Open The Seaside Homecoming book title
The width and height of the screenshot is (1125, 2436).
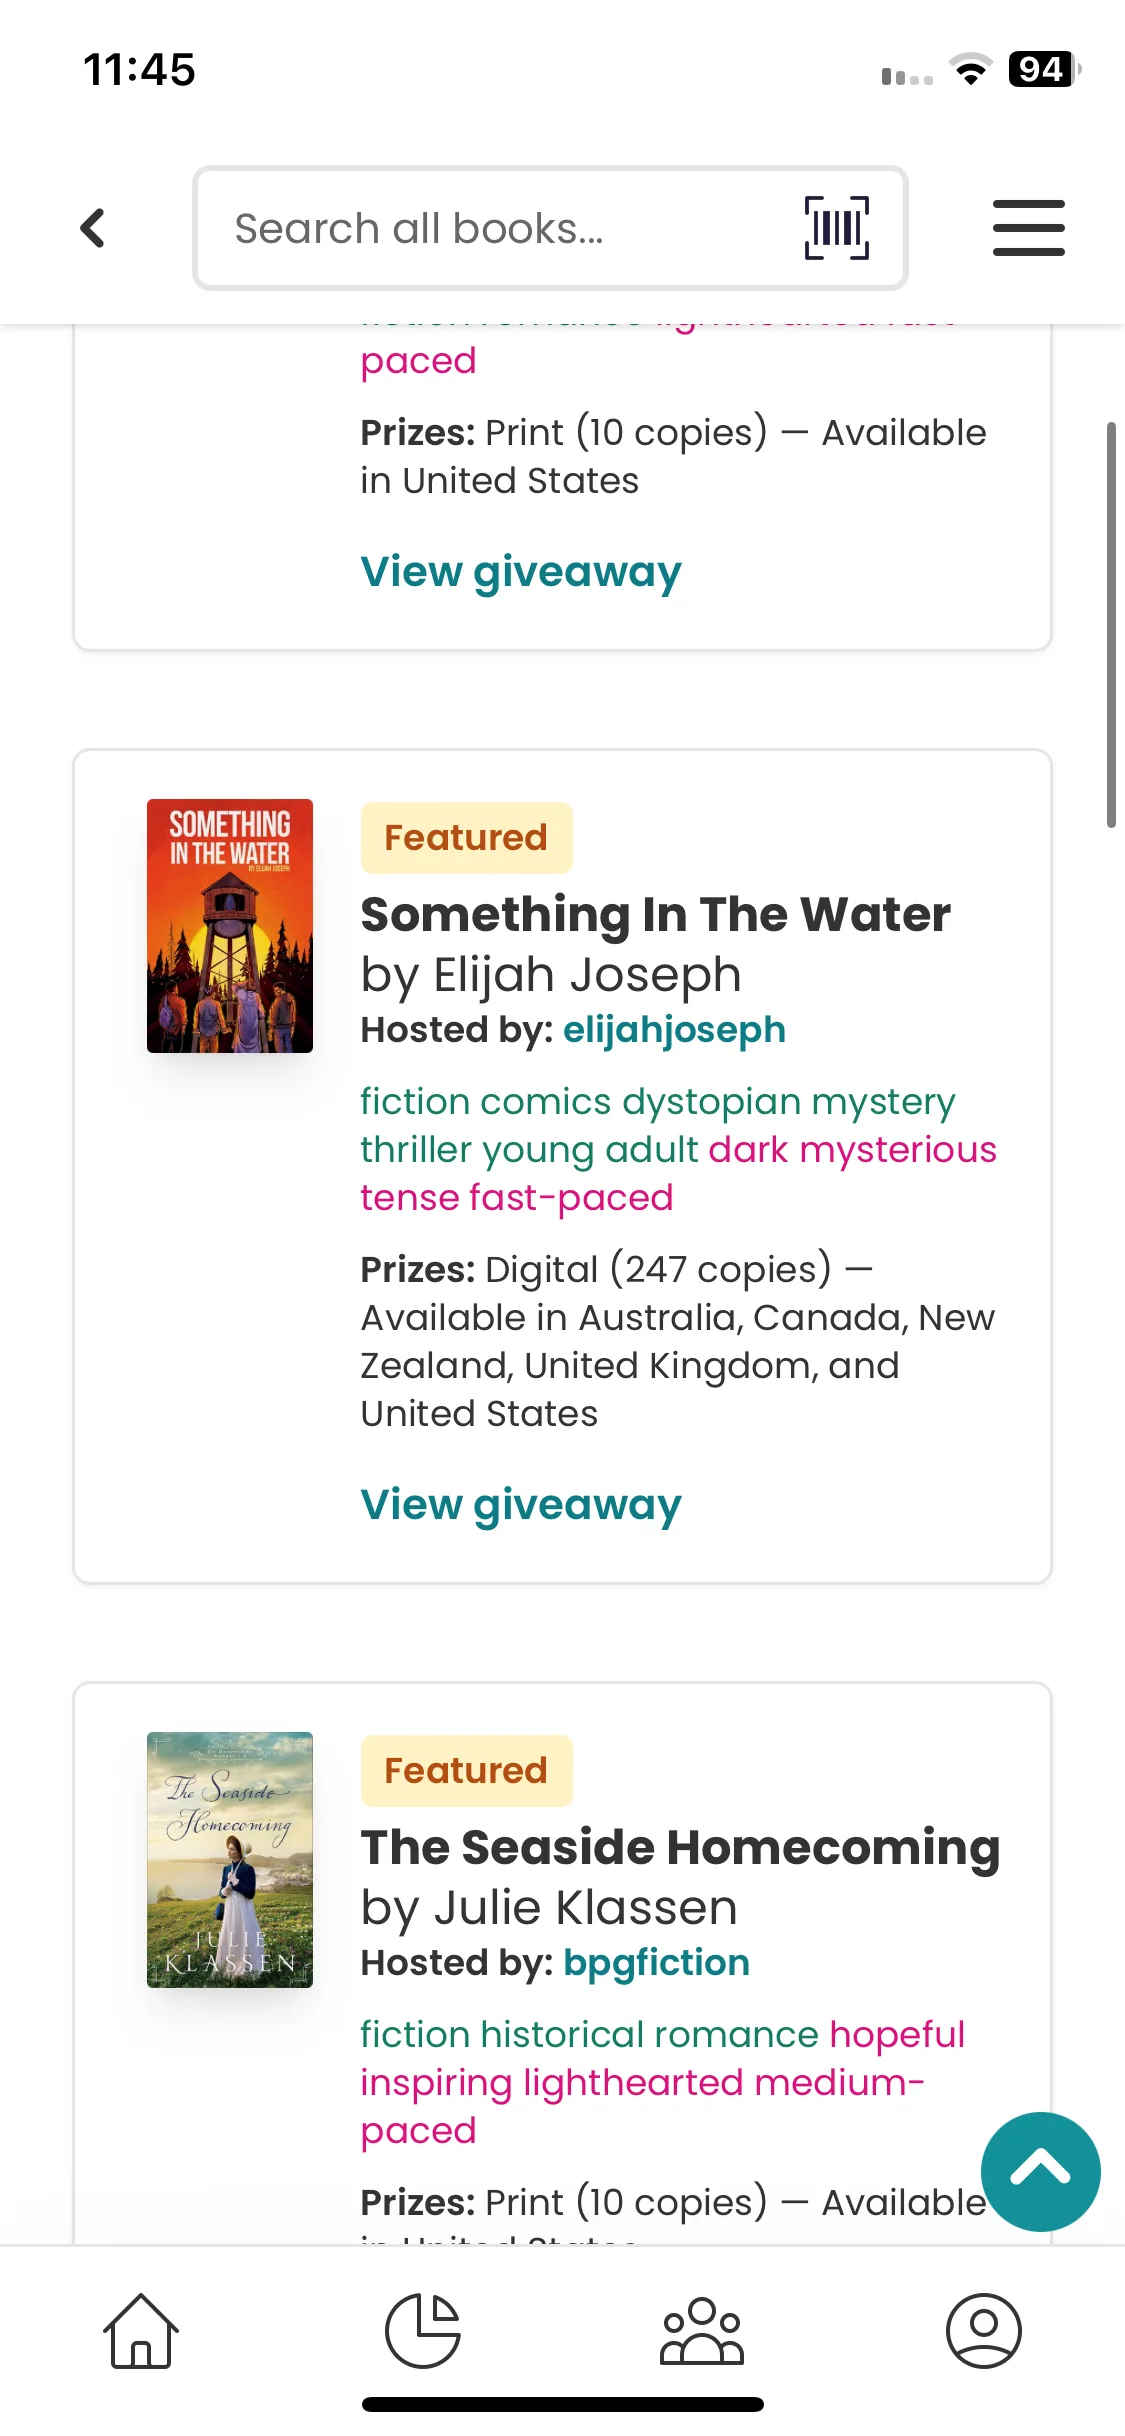click(680, 1847)
